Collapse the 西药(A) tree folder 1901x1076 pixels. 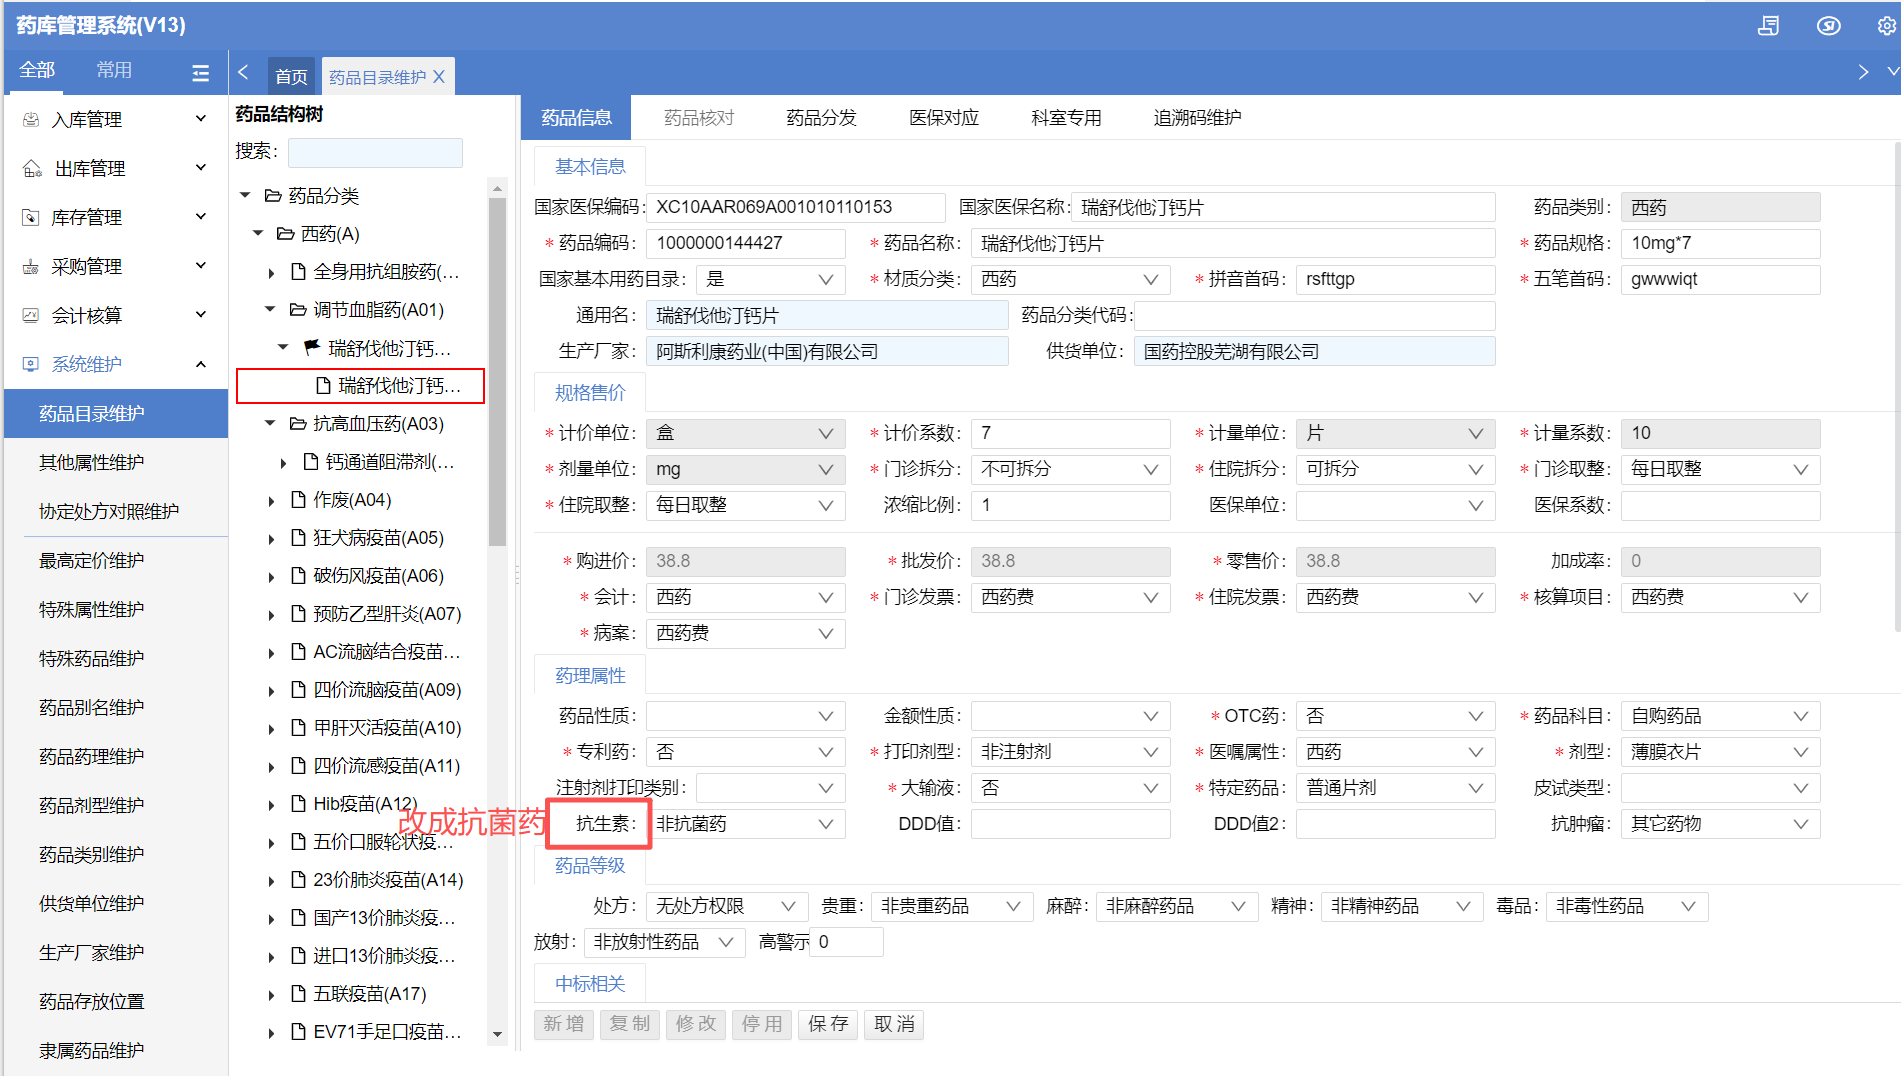(x=258, y=234)
